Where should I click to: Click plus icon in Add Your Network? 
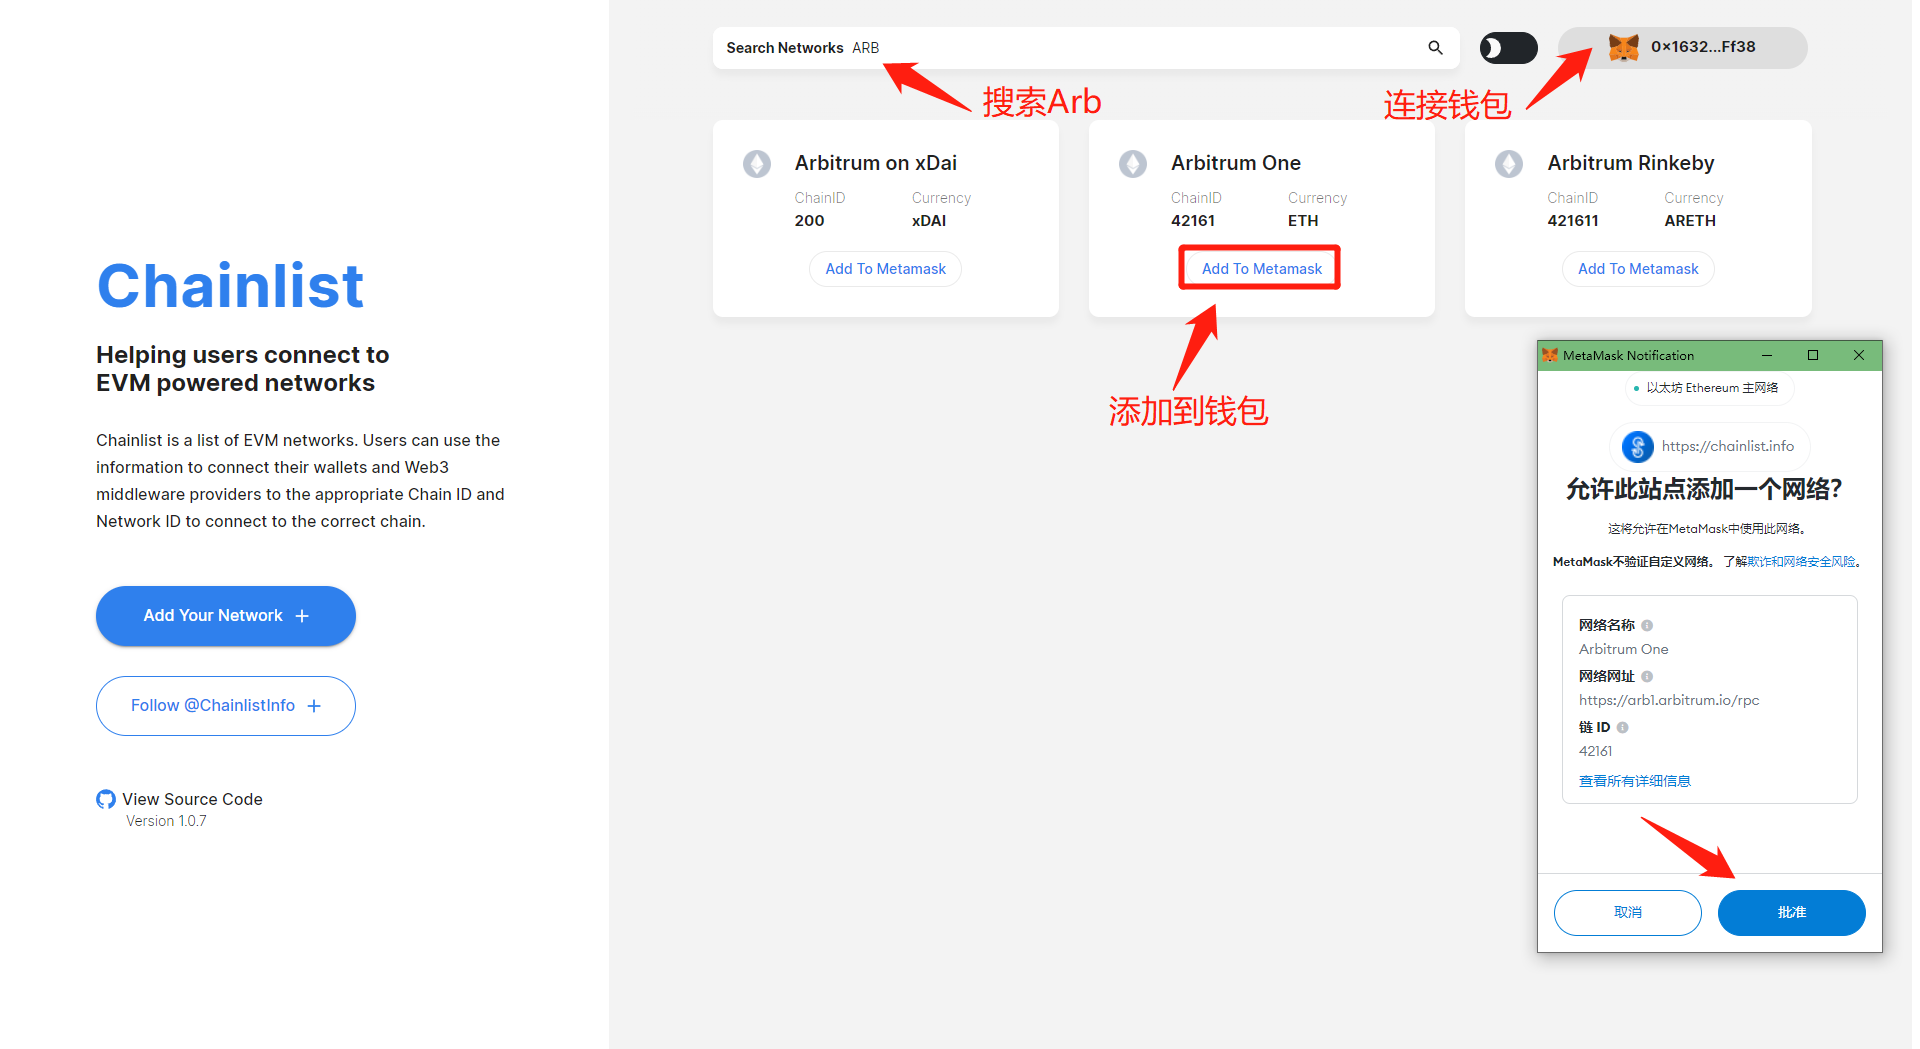click(x=302, y=616)
